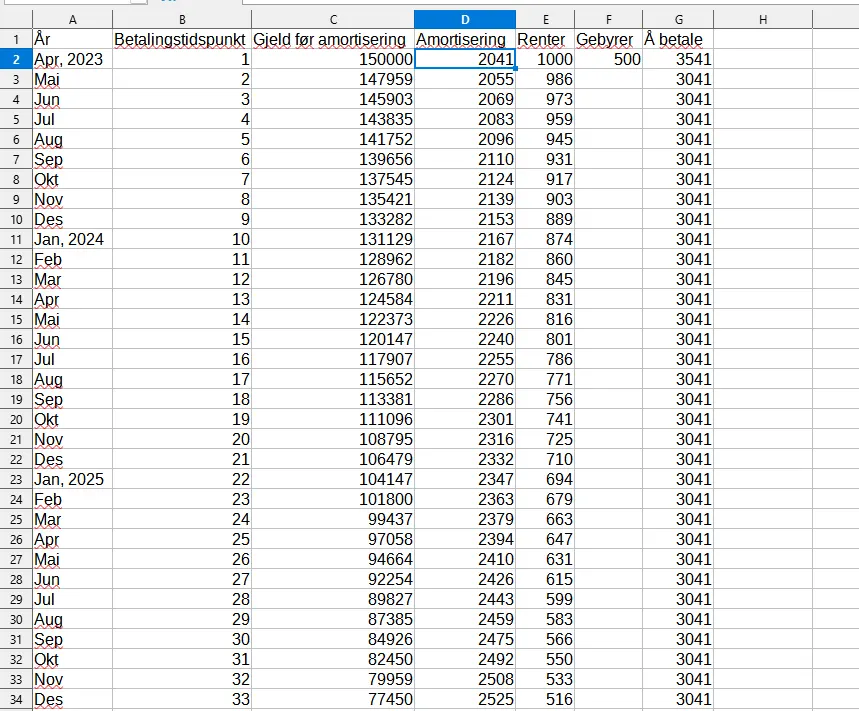Select interest cell 986
The width and height of the screenshot is (859, 711).
tap(546, 79)
